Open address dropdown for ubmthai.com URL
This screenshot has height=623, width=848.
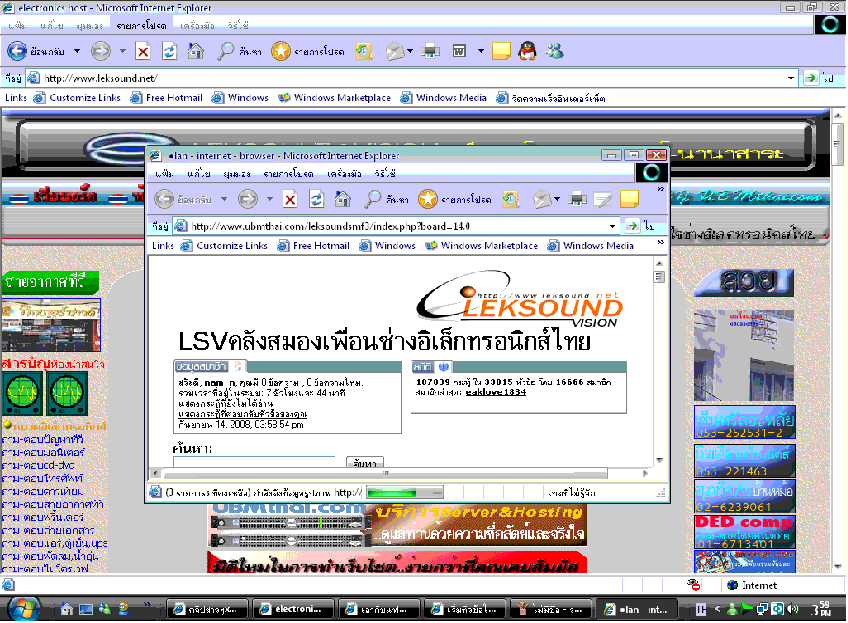612,226
